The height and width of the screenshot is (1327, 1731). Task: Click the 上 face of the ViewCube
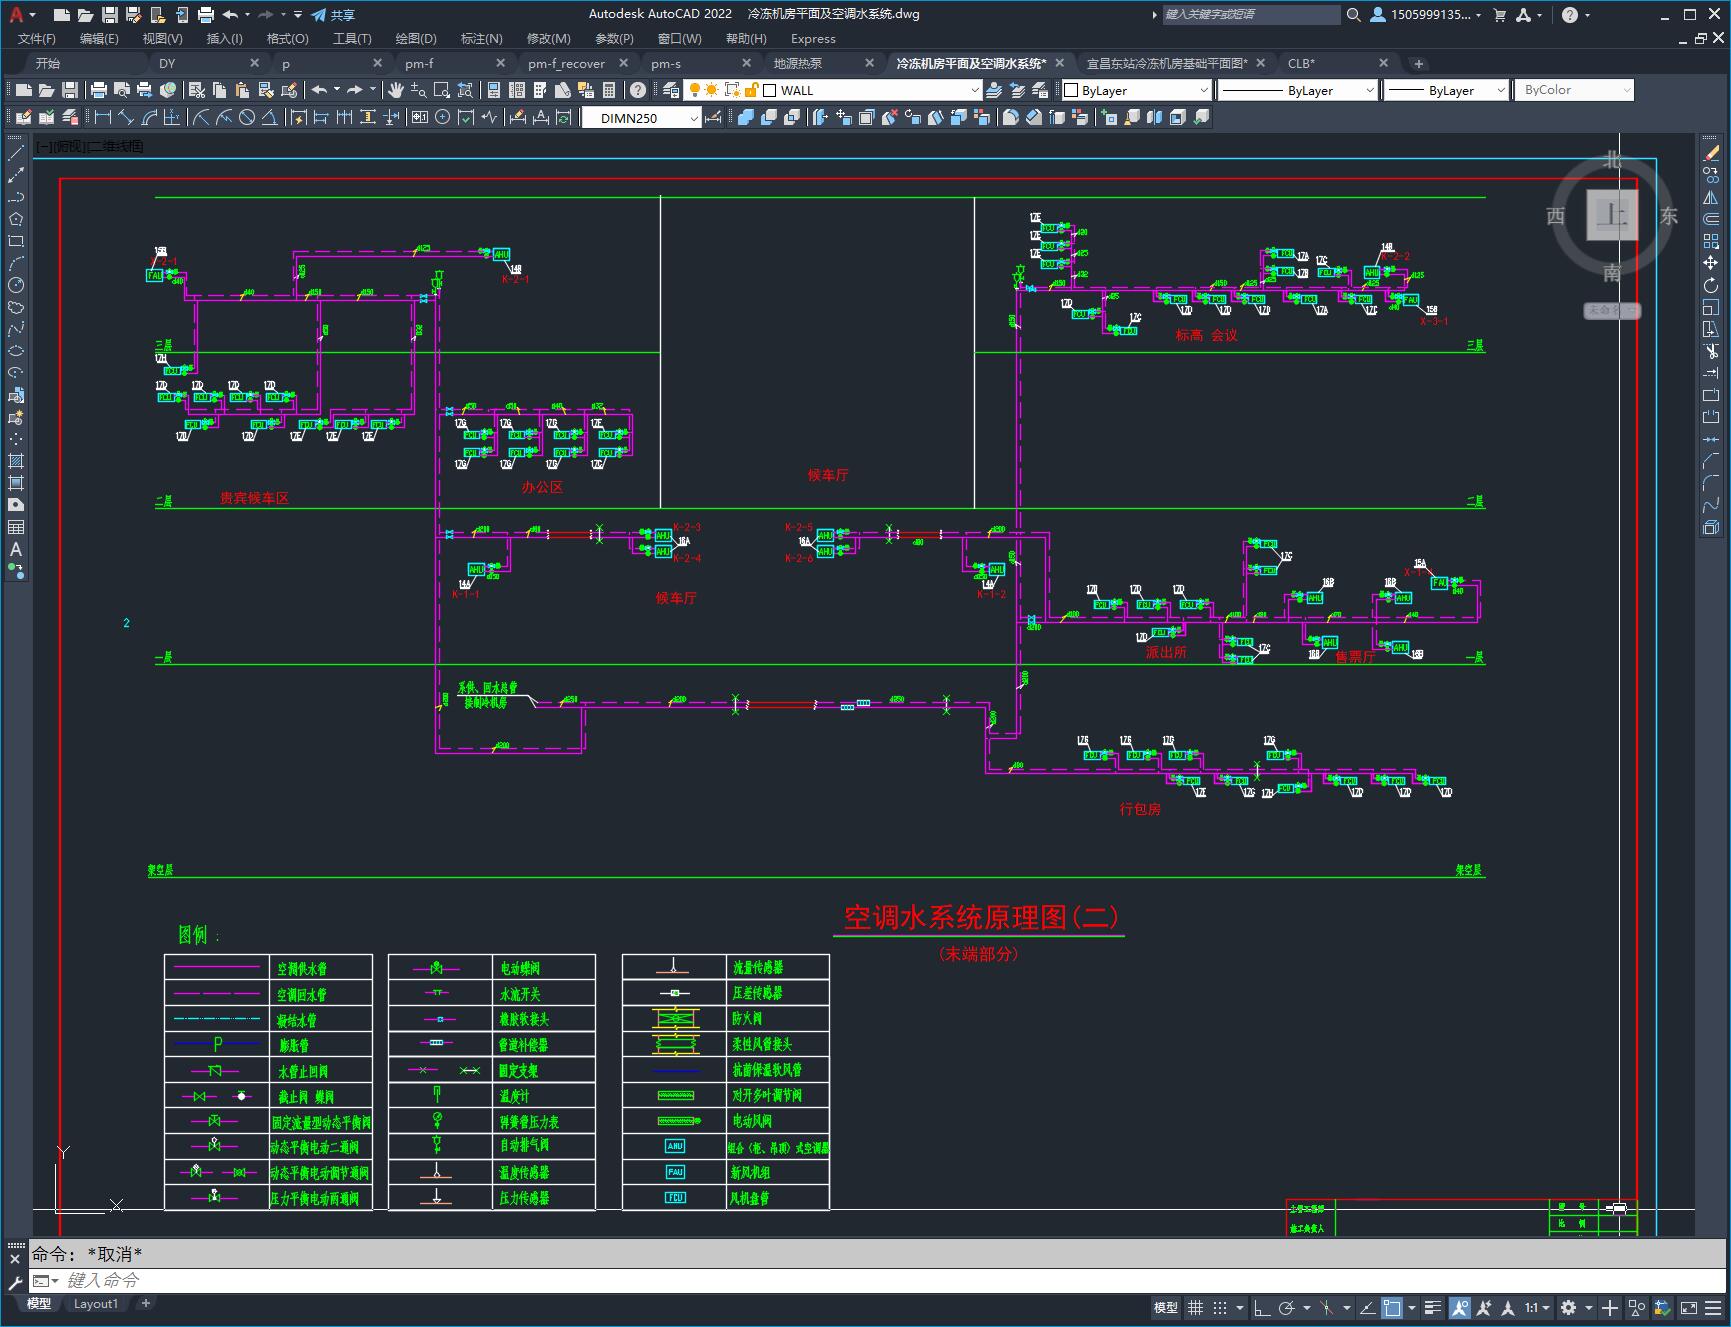pos(1612,214)
